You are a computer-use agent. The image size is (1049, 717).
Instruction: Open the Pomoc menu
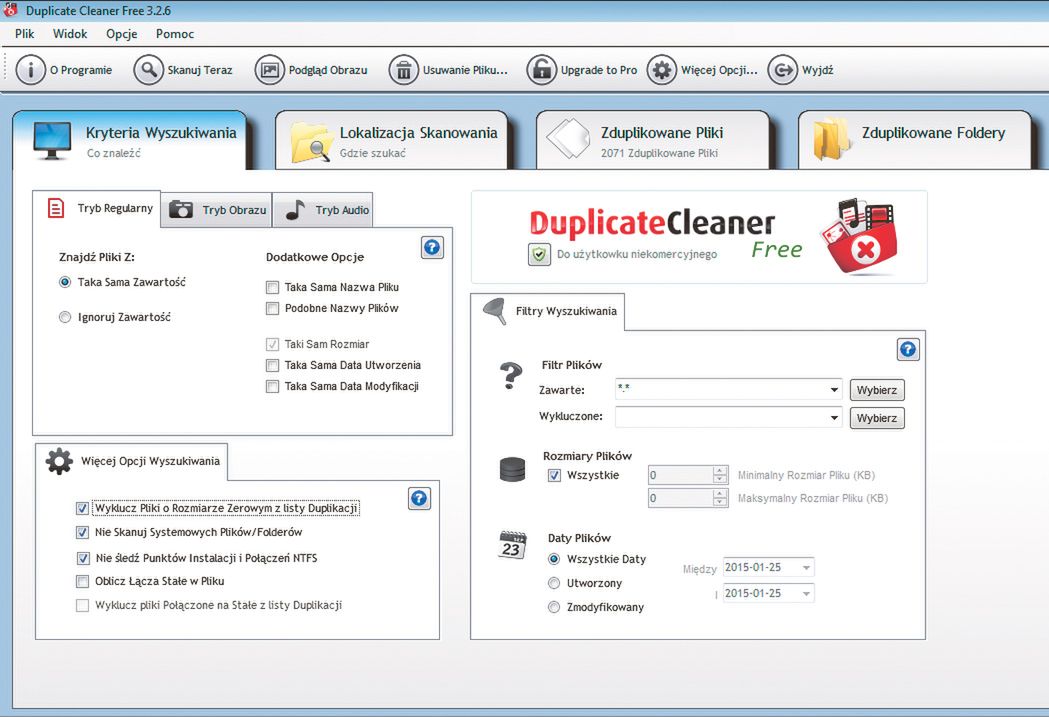coord(175,34)
